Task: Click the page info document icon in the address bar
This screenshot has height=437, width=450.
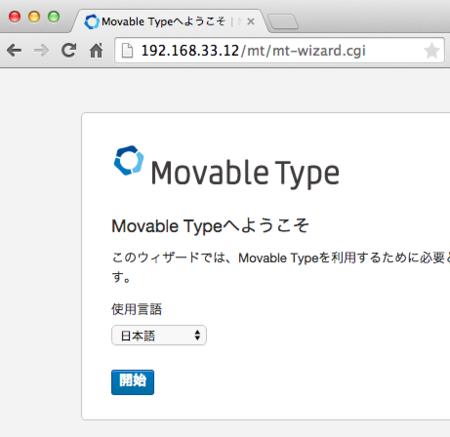Action: tap(127, 51)
